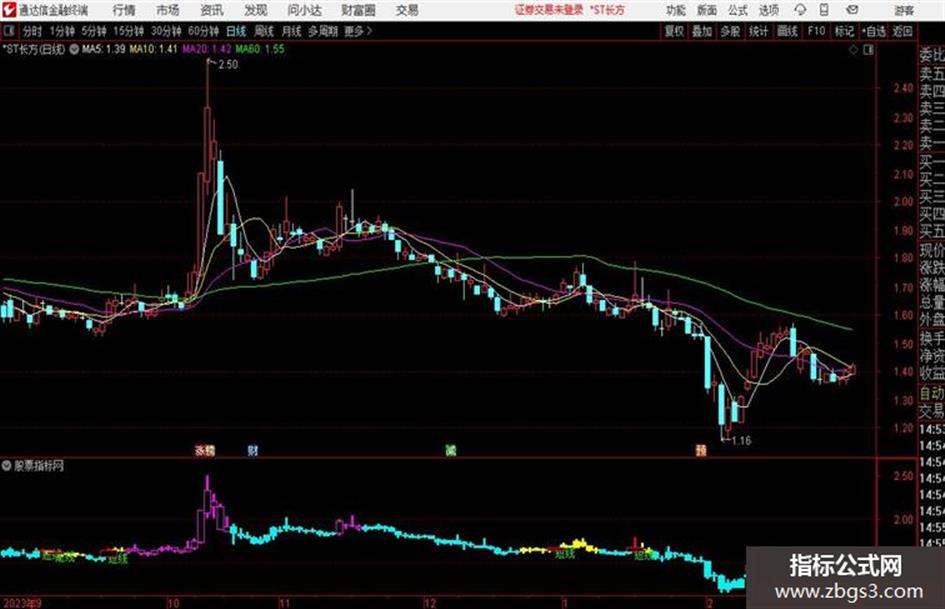Viewport: 945px width, 609px height.
Task: Open the 财富圈 menu
Action: (358, 10)
